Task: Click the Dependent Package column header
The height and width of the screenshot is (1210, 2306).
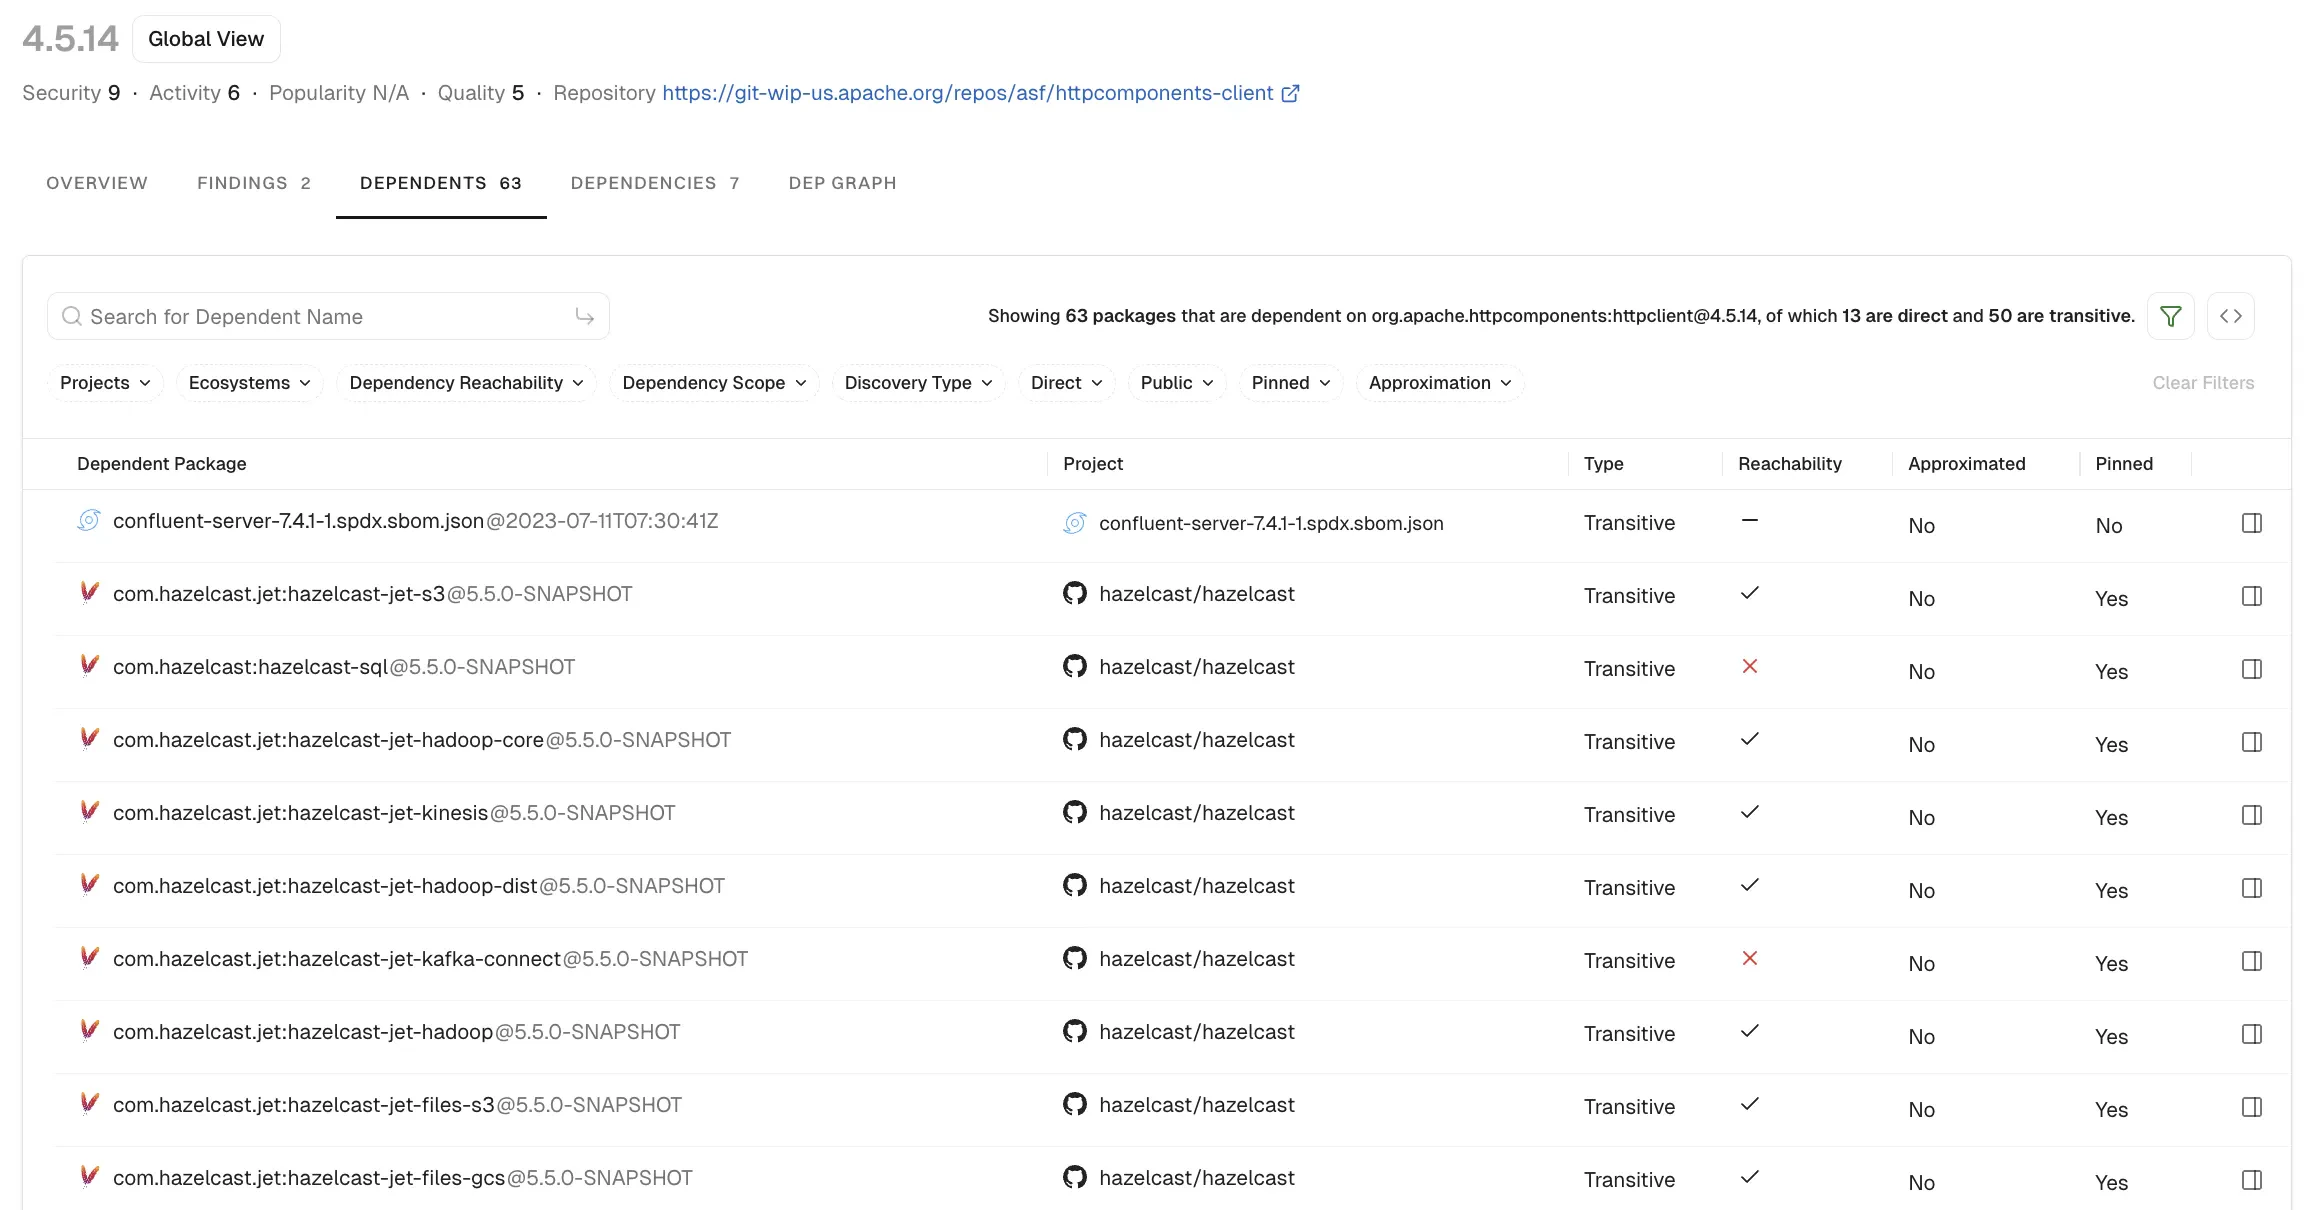Action: [x=162, y=464]
